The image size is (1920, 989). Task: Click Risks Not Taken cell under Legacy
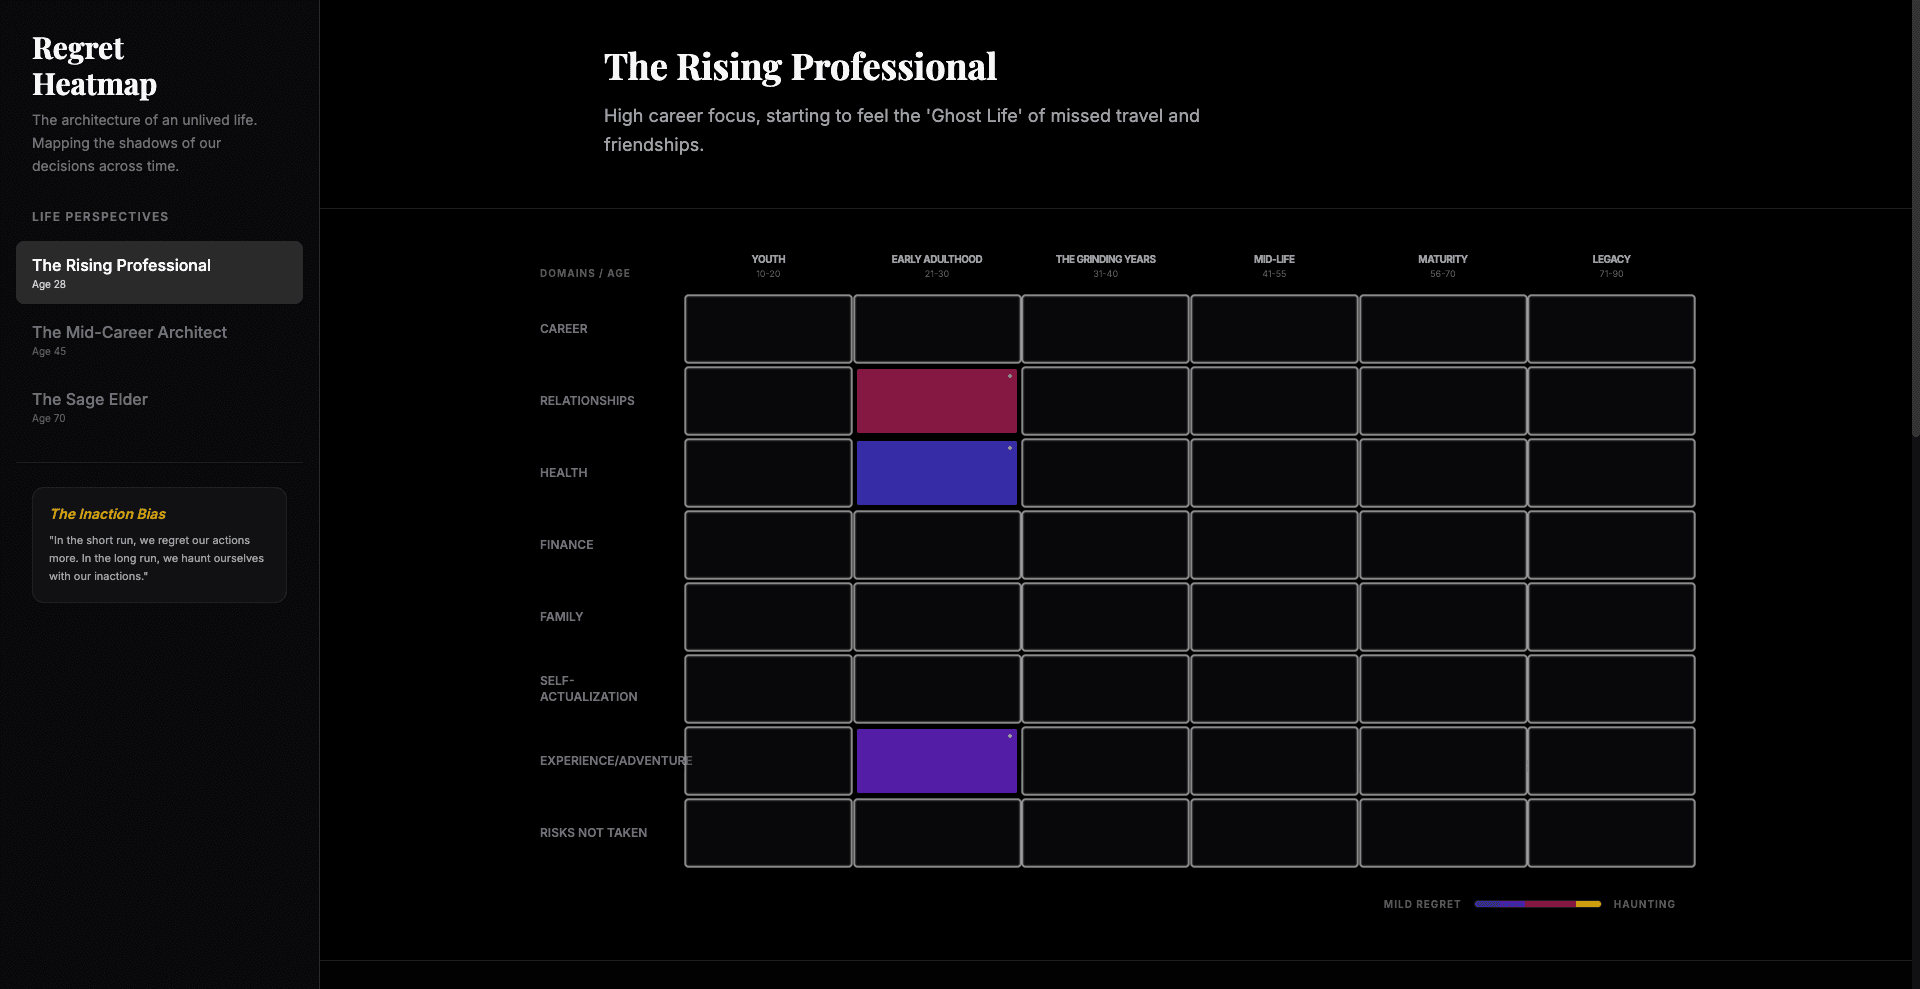click(1611, 833)
